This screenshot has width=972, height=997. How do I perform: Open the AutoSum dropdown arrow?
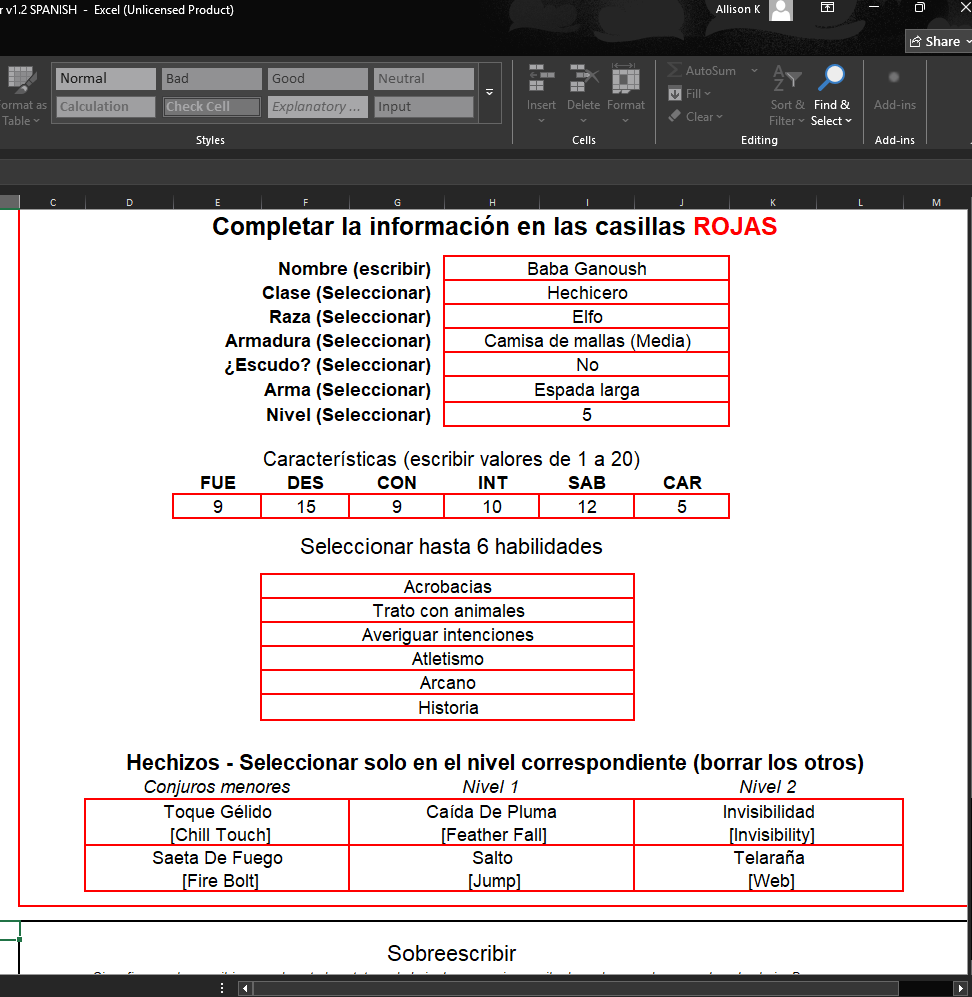(754, 71)
